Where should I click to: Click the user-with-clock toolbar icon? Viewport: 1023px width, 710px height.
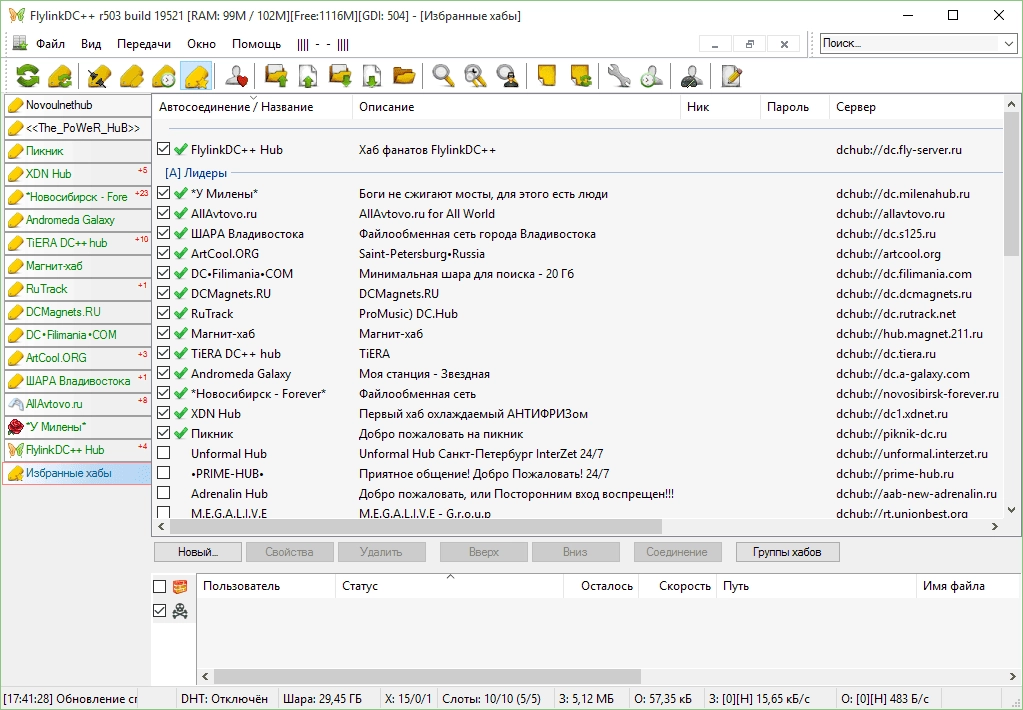pos(651,76)
